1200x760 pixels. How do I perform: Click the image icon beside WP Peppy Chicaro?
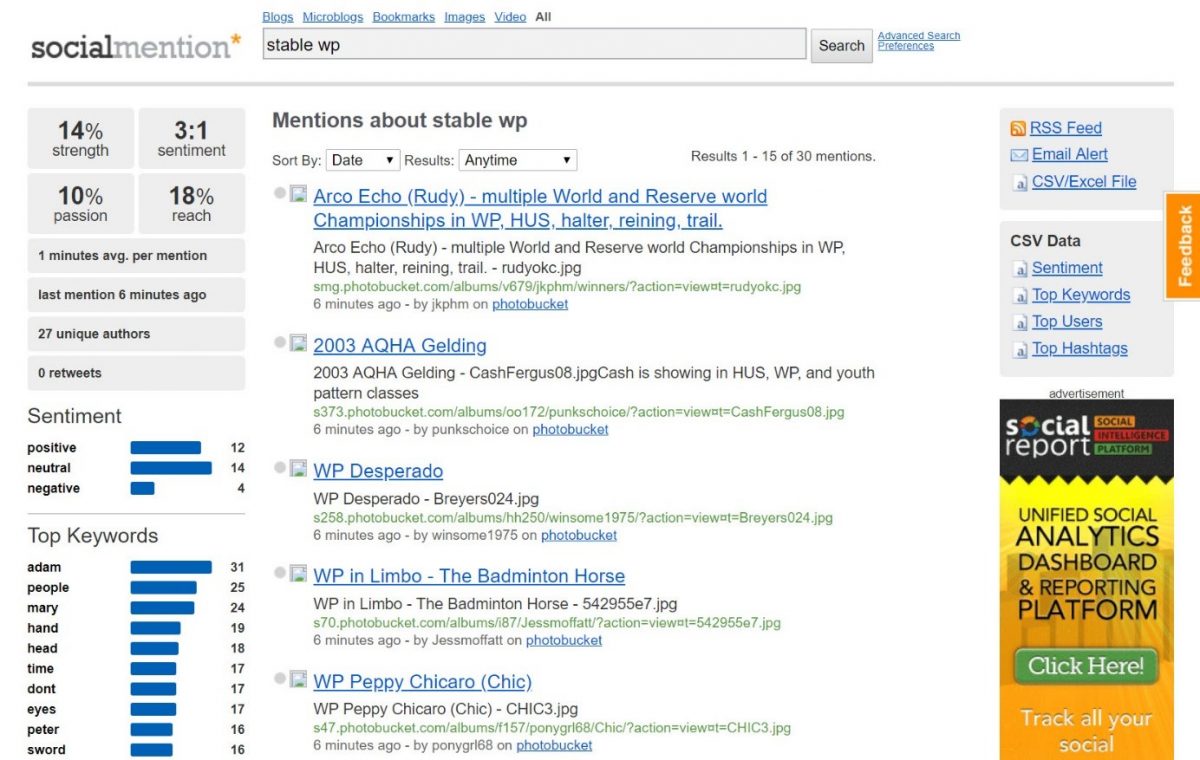click(298, 679)
